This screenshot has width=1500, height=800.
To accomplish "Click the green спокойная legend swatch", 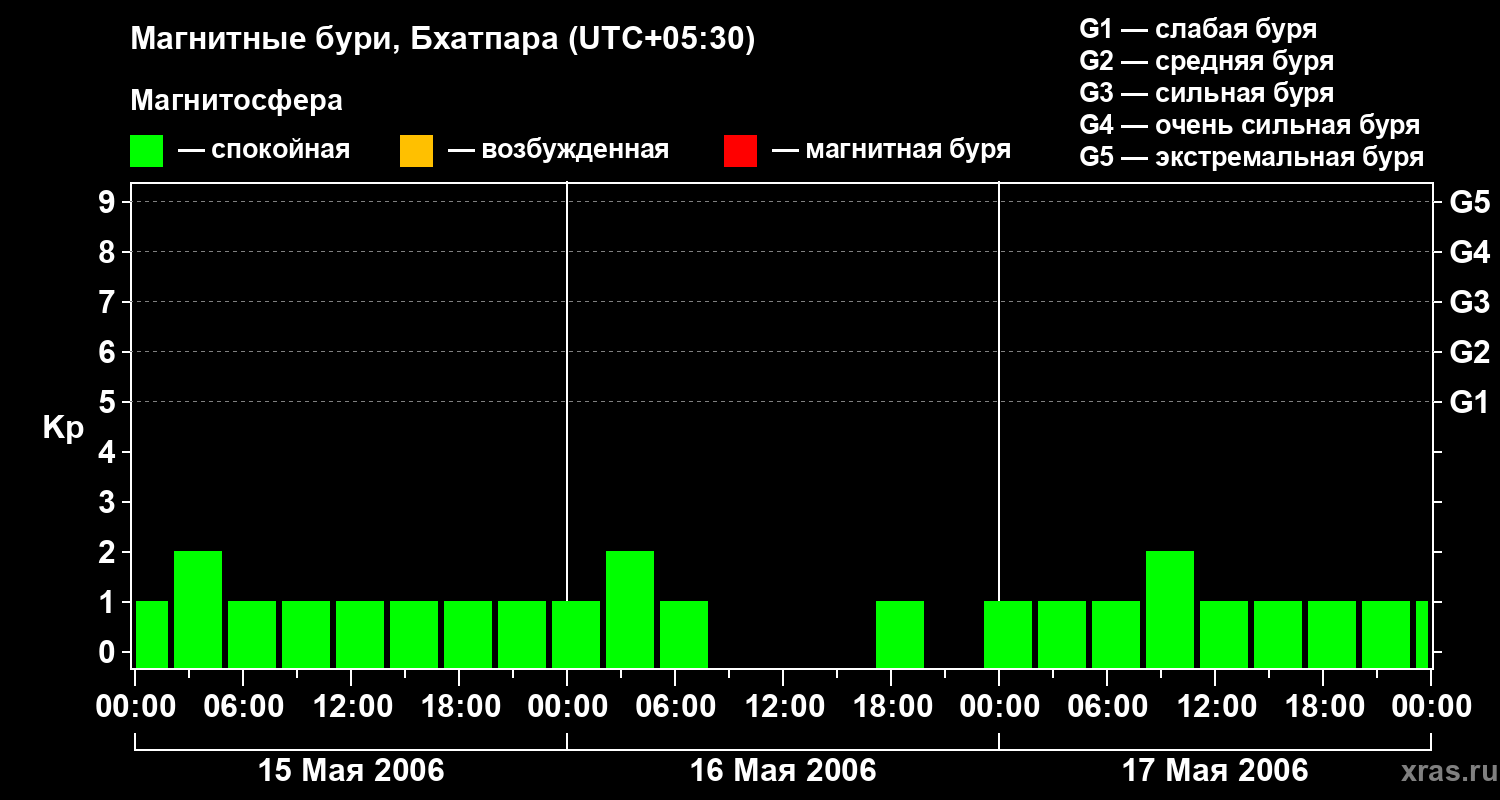I will click(147, 151).
